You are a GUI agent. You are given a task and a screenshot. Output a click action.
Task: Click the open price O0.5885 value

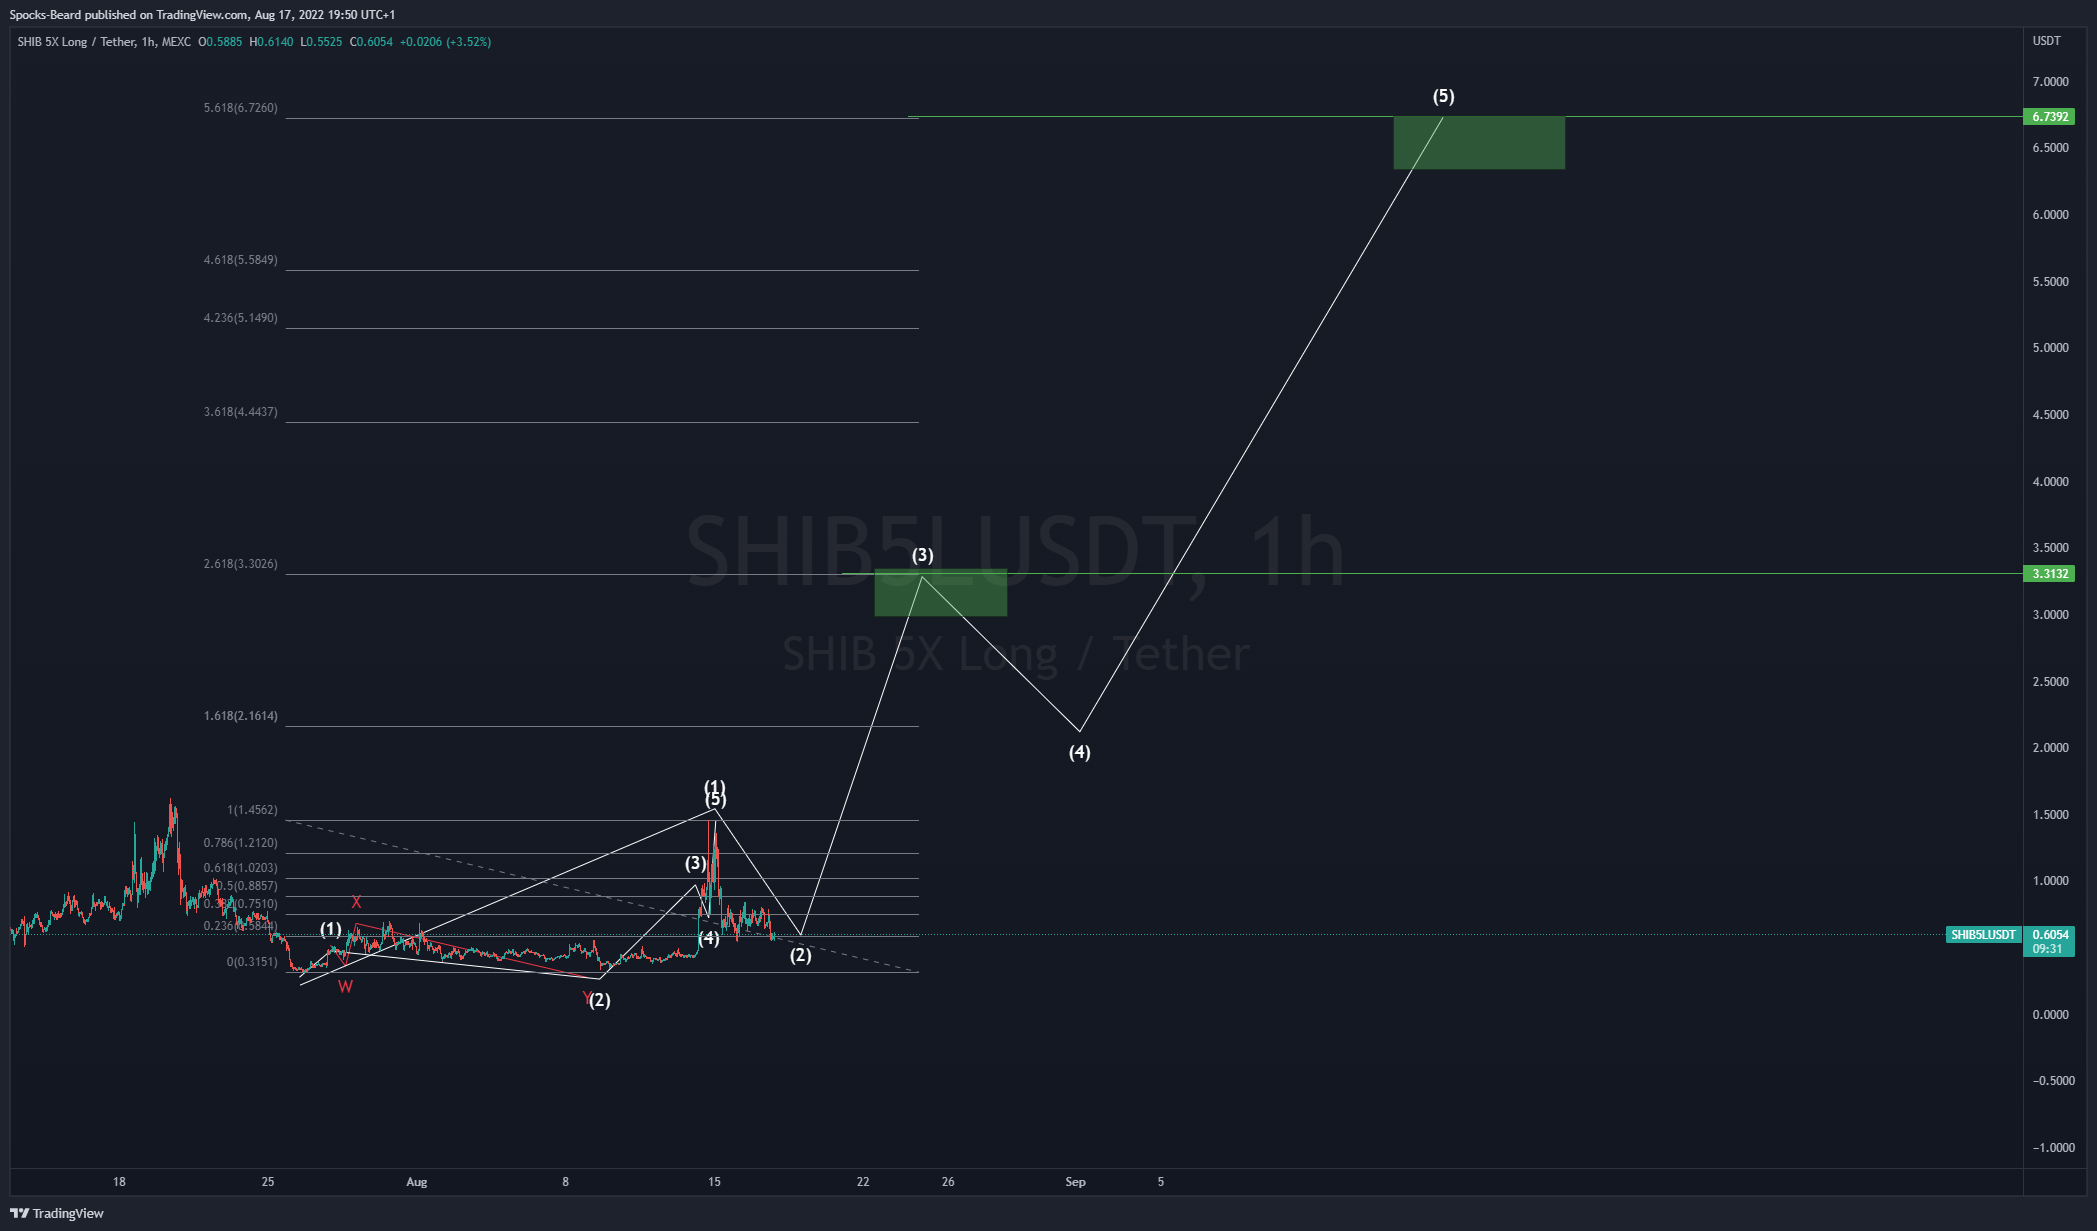pyautogui.click(x=220, y=42)
